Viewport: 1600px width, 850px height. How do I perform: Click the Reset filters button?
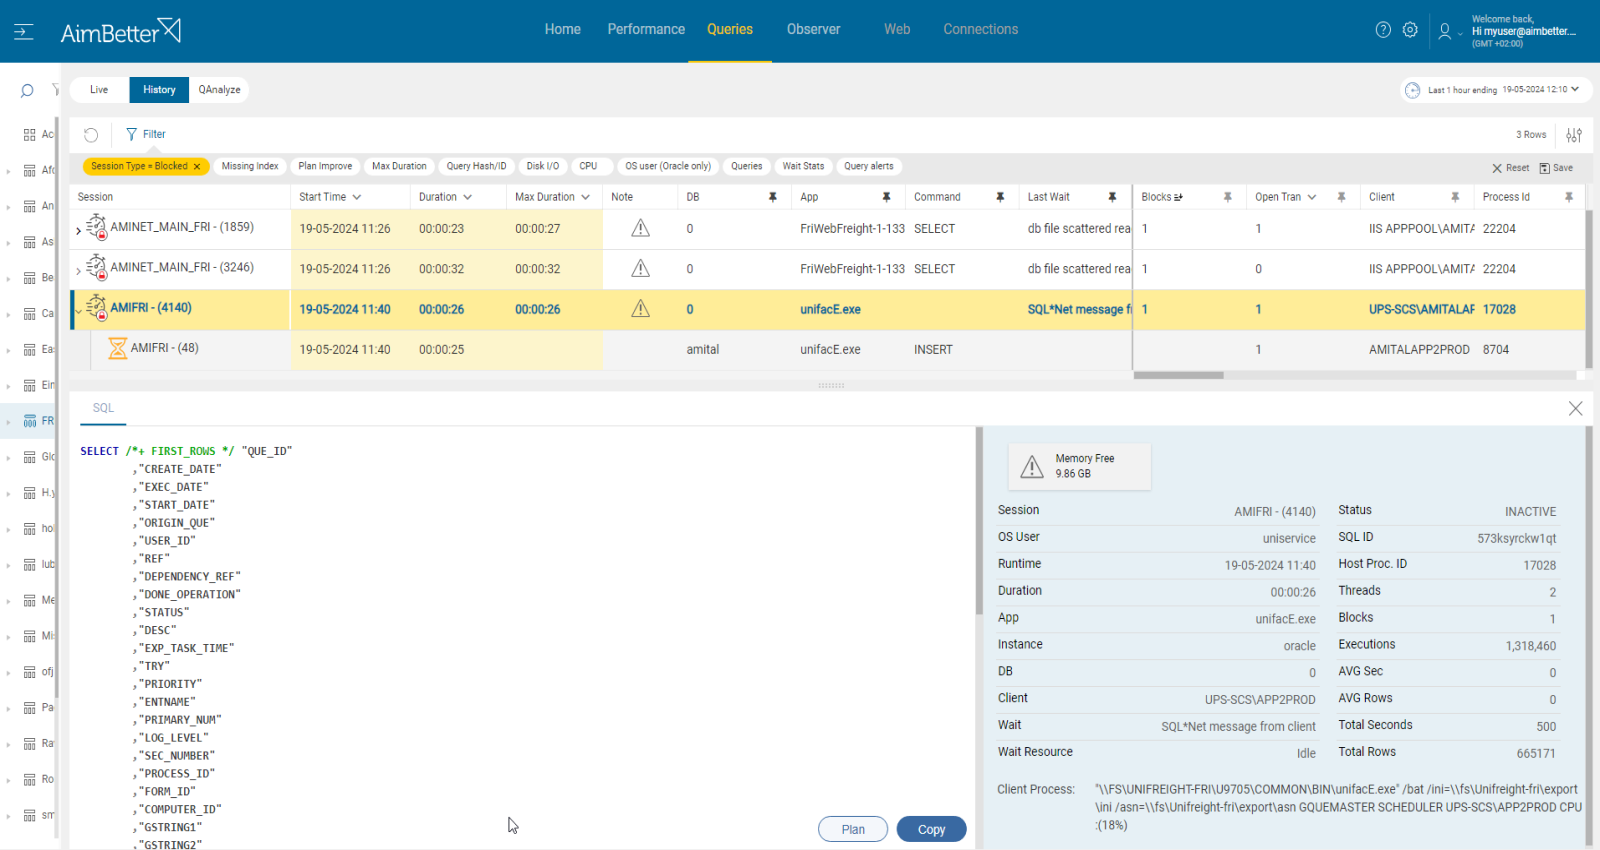(x=1510, y=168)
